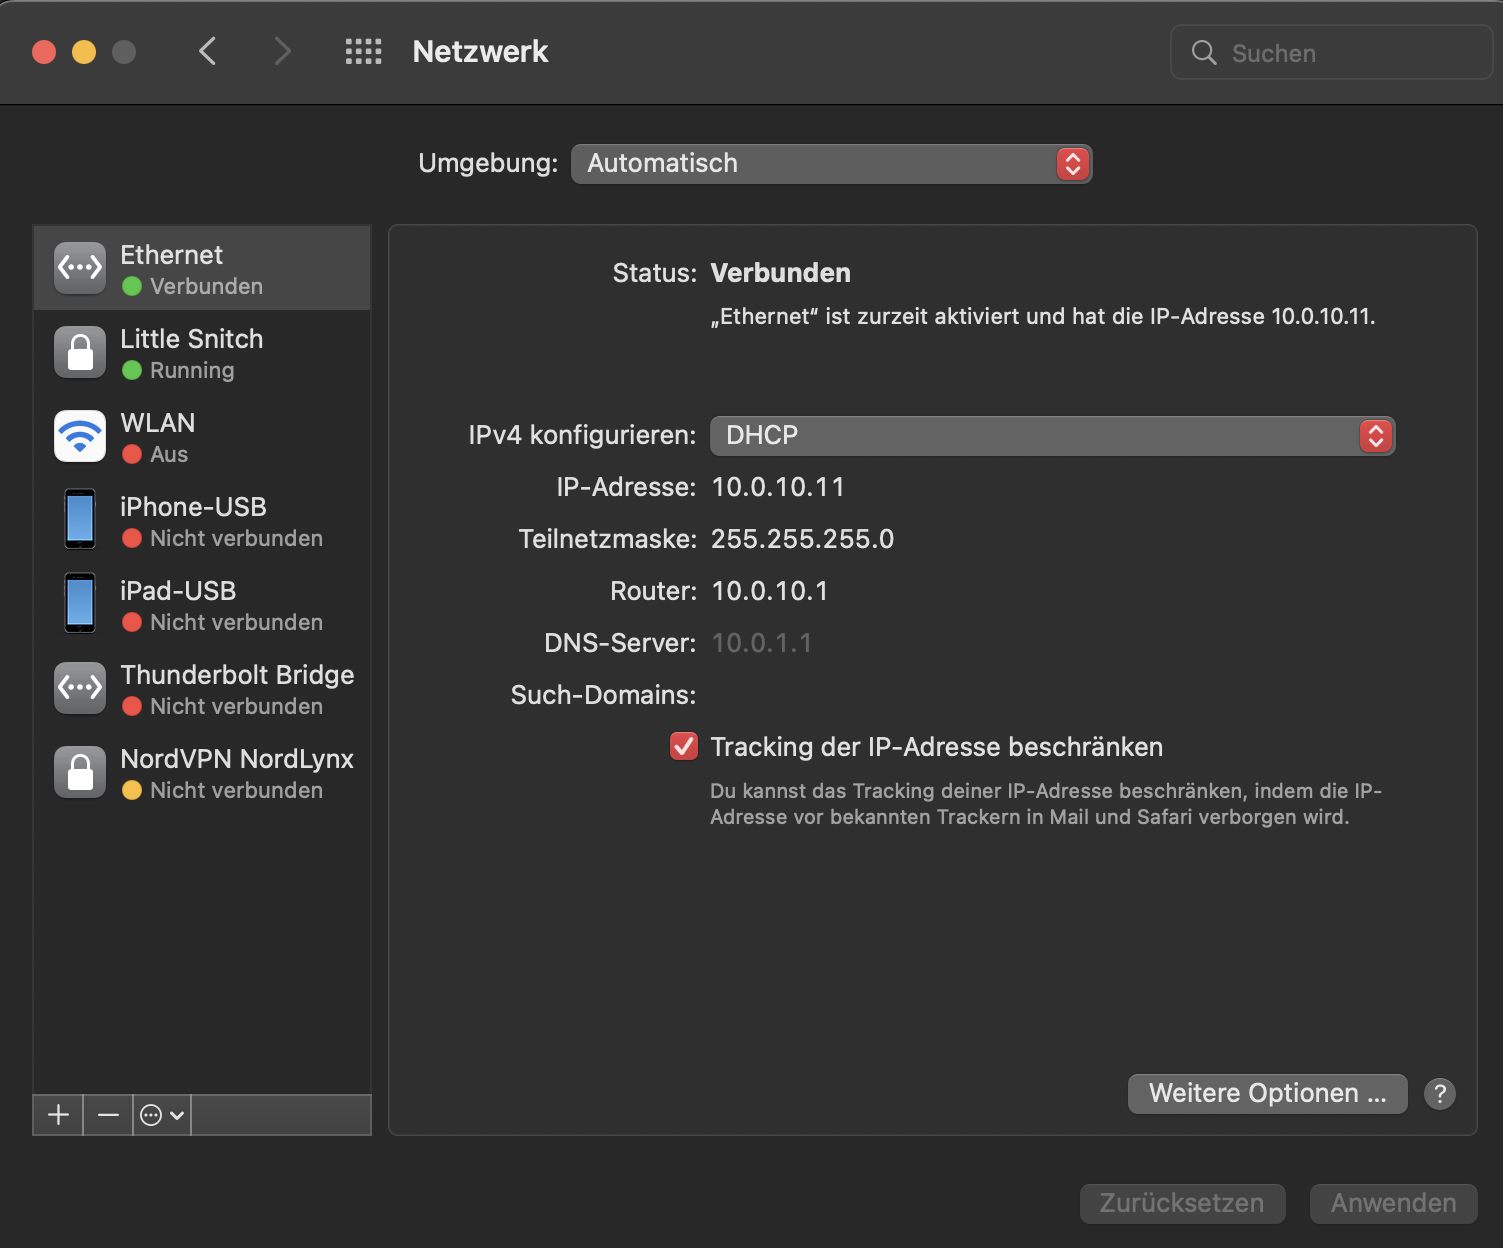Close the Netzwerk window

click(x=44, y=52)
